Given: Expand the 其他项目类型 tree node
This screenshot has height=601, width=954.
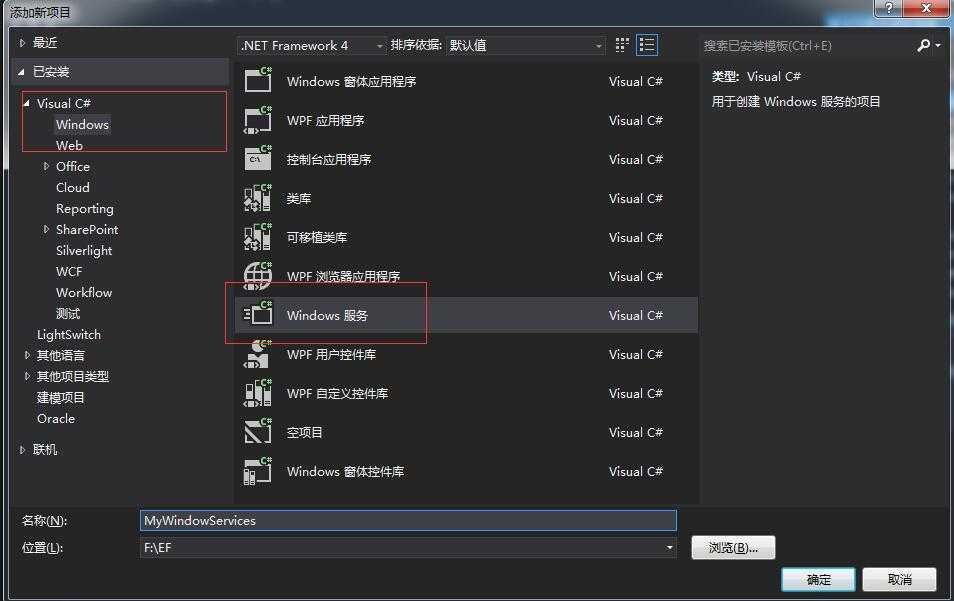Looking at the screenshot, I should (27, 376).
